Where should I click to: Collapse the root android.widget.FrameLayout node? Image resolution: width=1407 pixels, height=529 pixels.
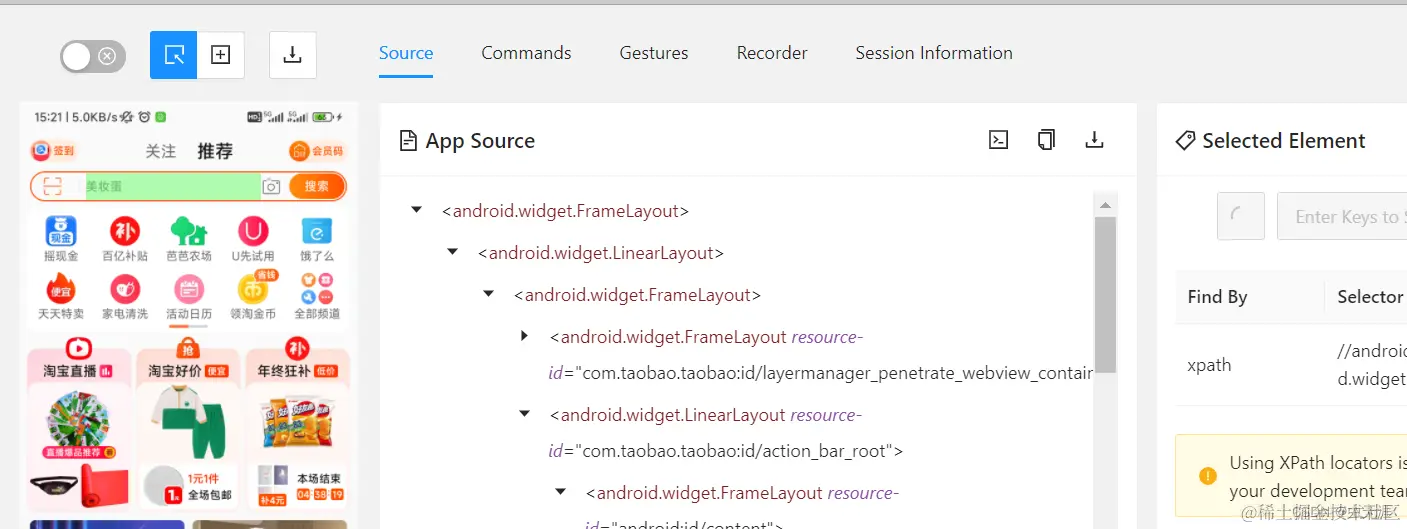tap(416, 210)
